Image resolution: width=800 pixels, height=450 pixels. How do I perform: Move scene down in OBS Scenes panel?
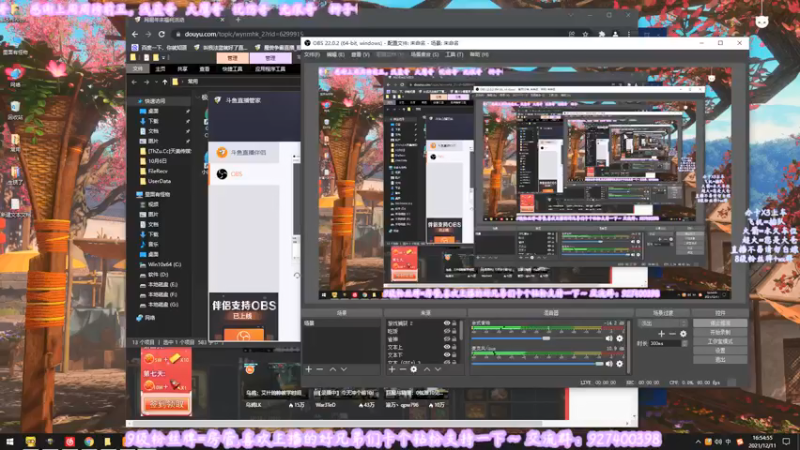(344, 369)
